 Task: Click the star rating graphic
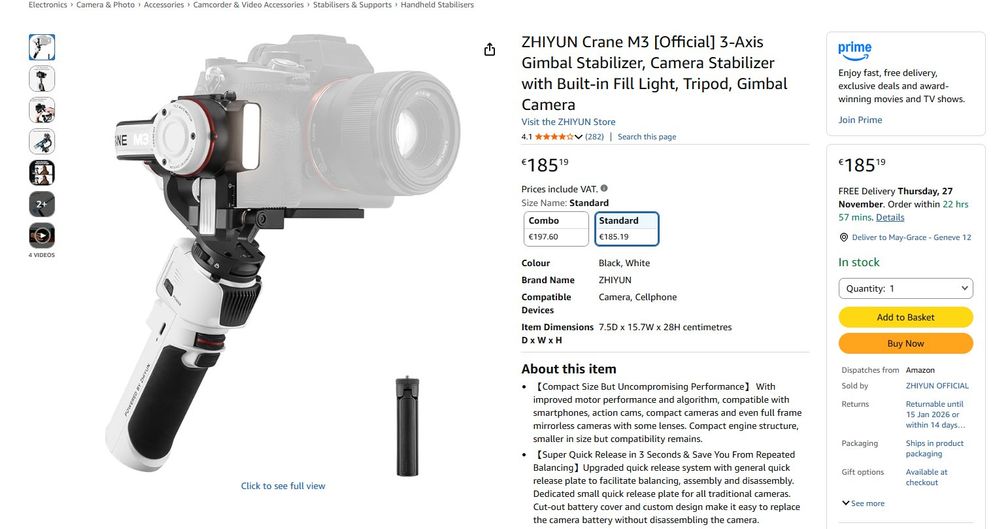pos(554,137)
